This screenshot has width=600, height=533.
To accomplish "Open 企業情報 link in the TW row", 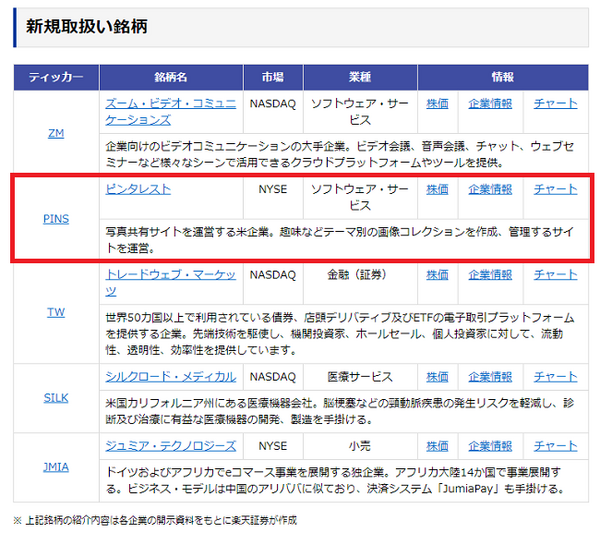I will point(490,275).
